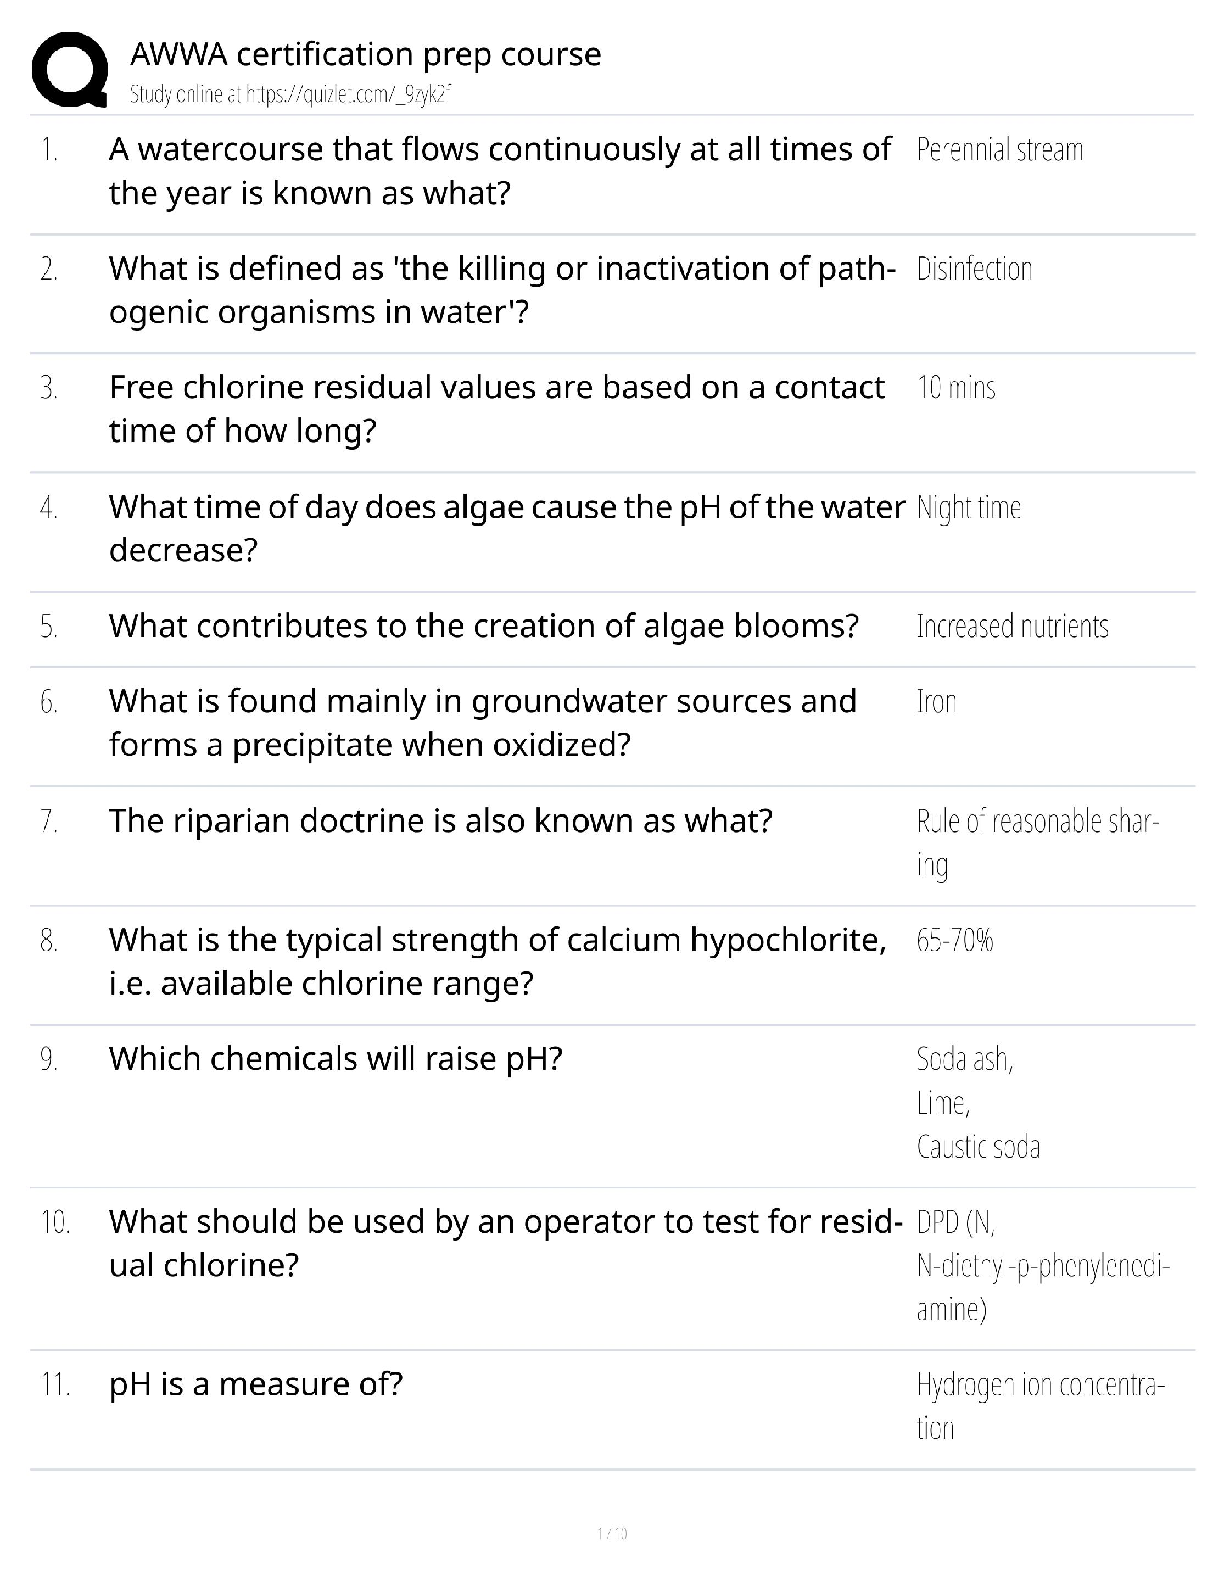Select the 'Iron' answer

936,702
